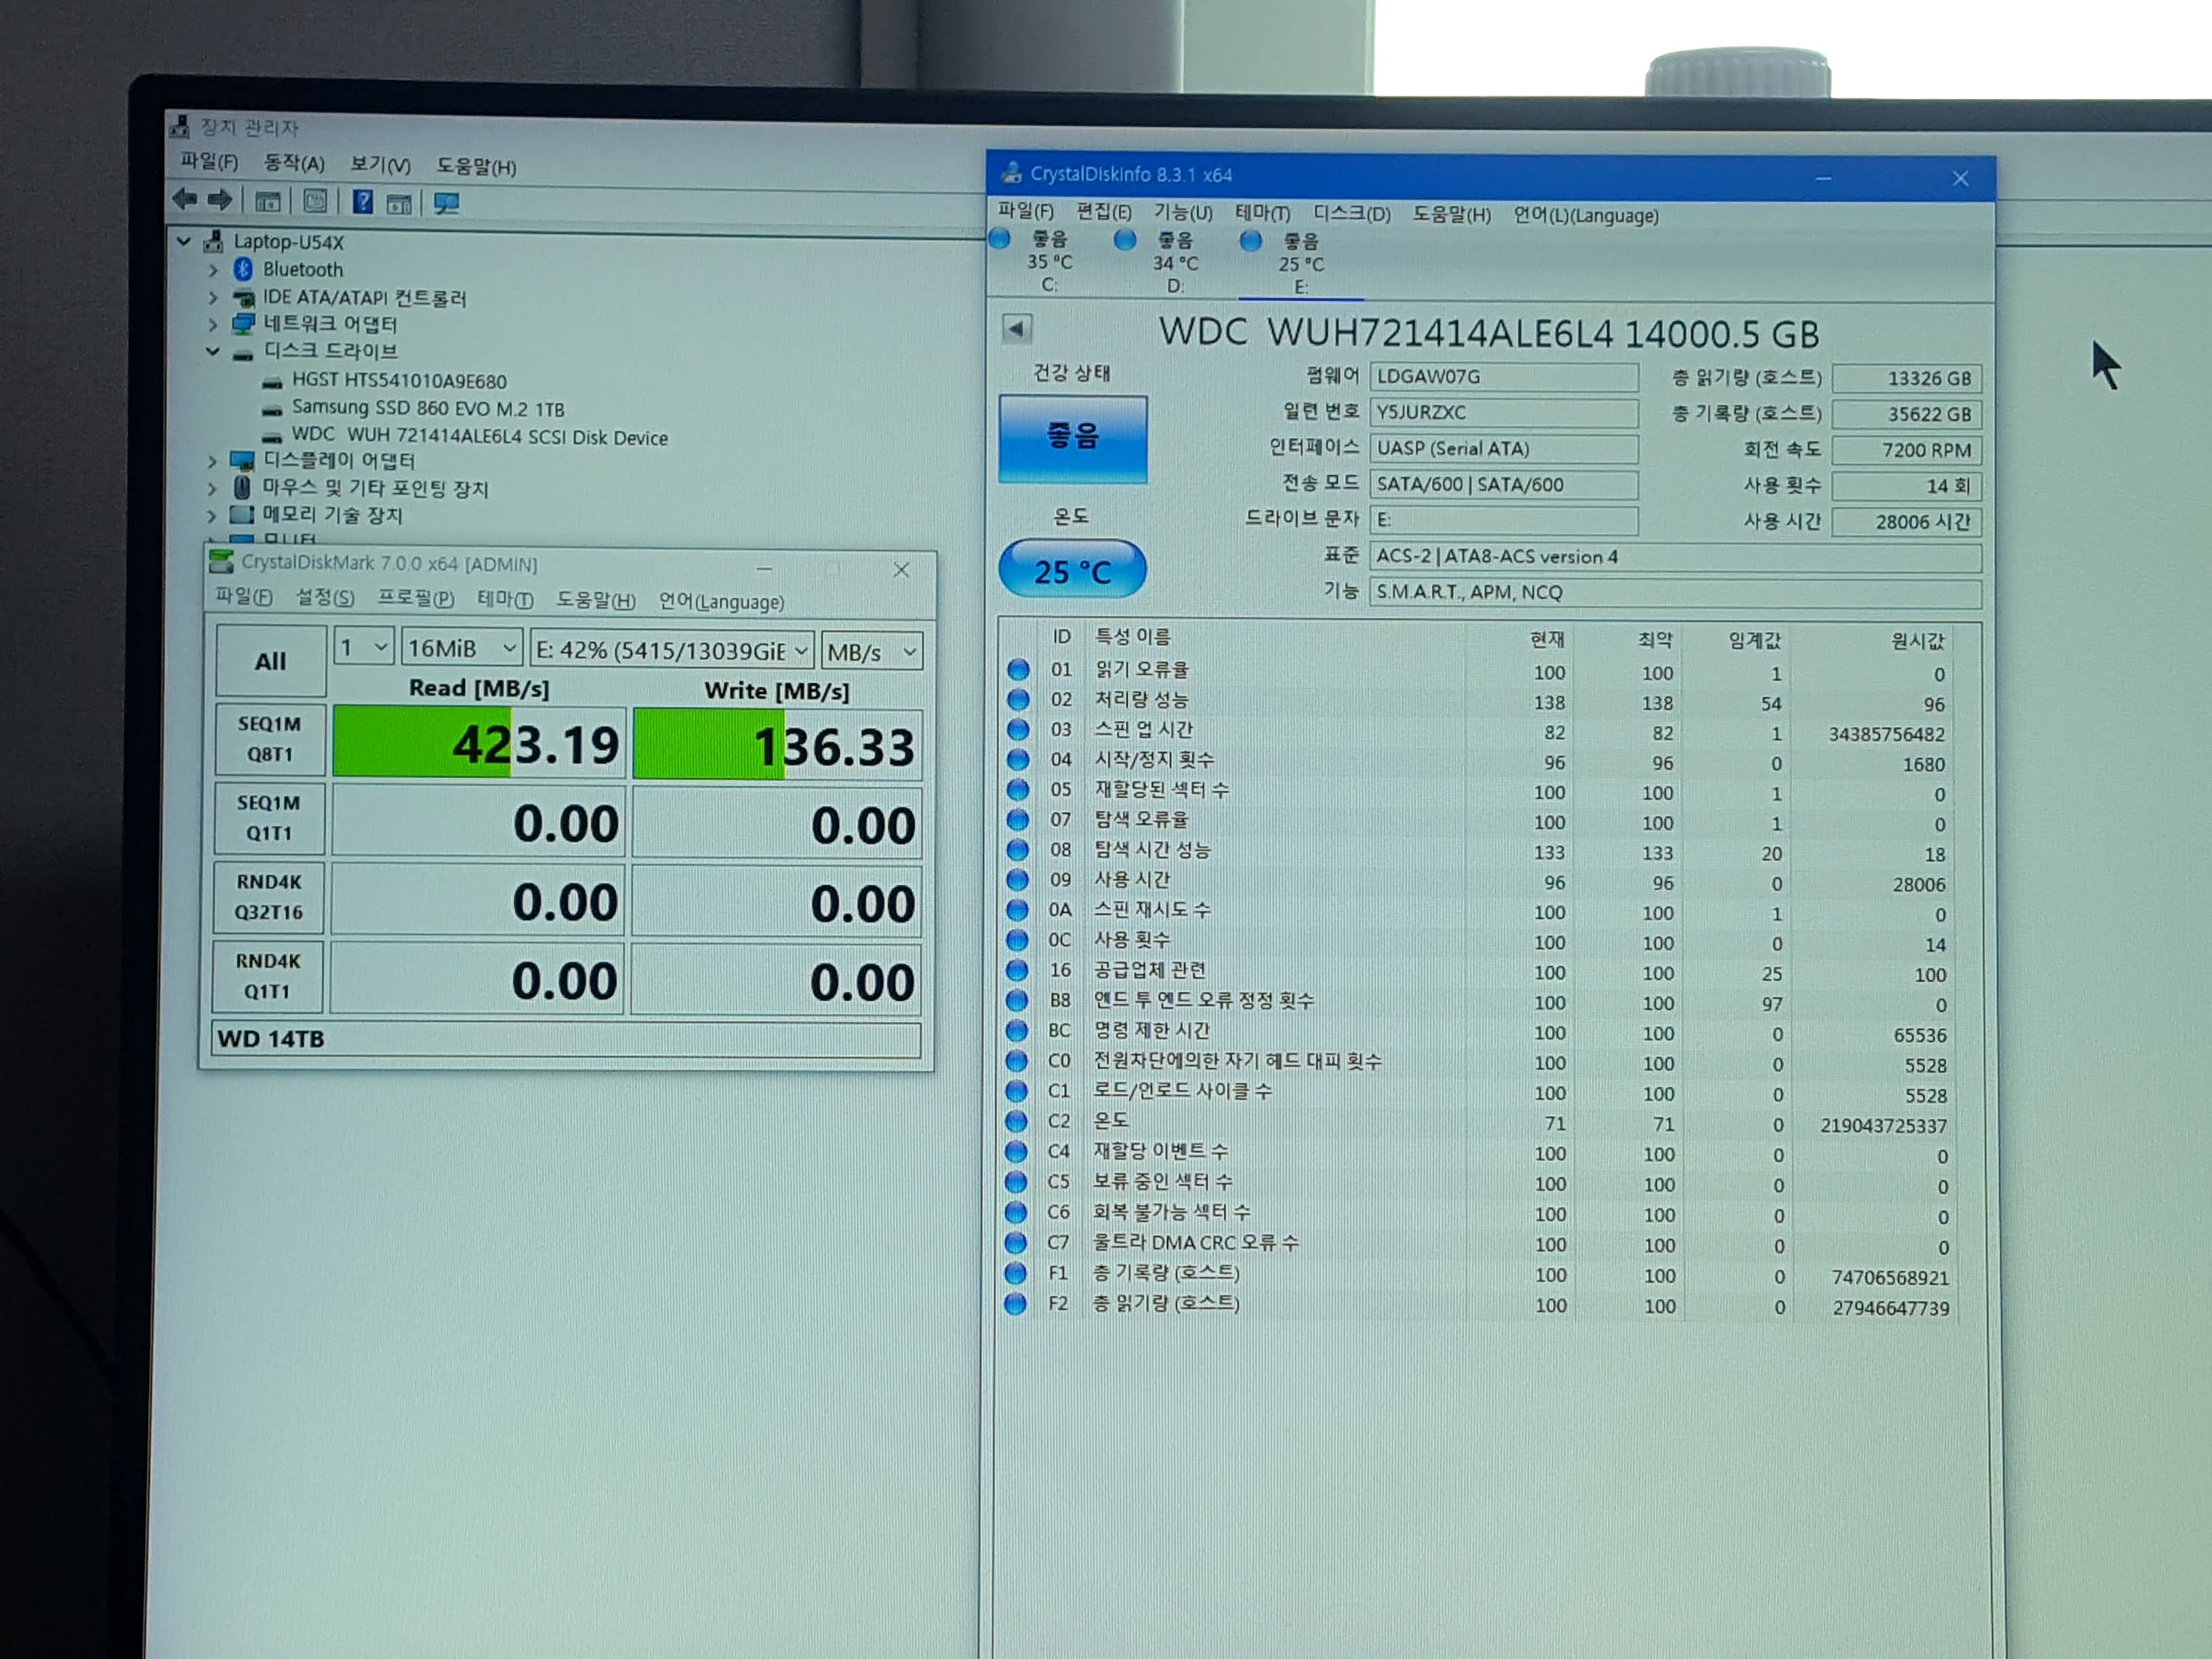Open 동작(A) menu in Device Manager
This screenshot has height=1659, width=2212.
(294, 163)
